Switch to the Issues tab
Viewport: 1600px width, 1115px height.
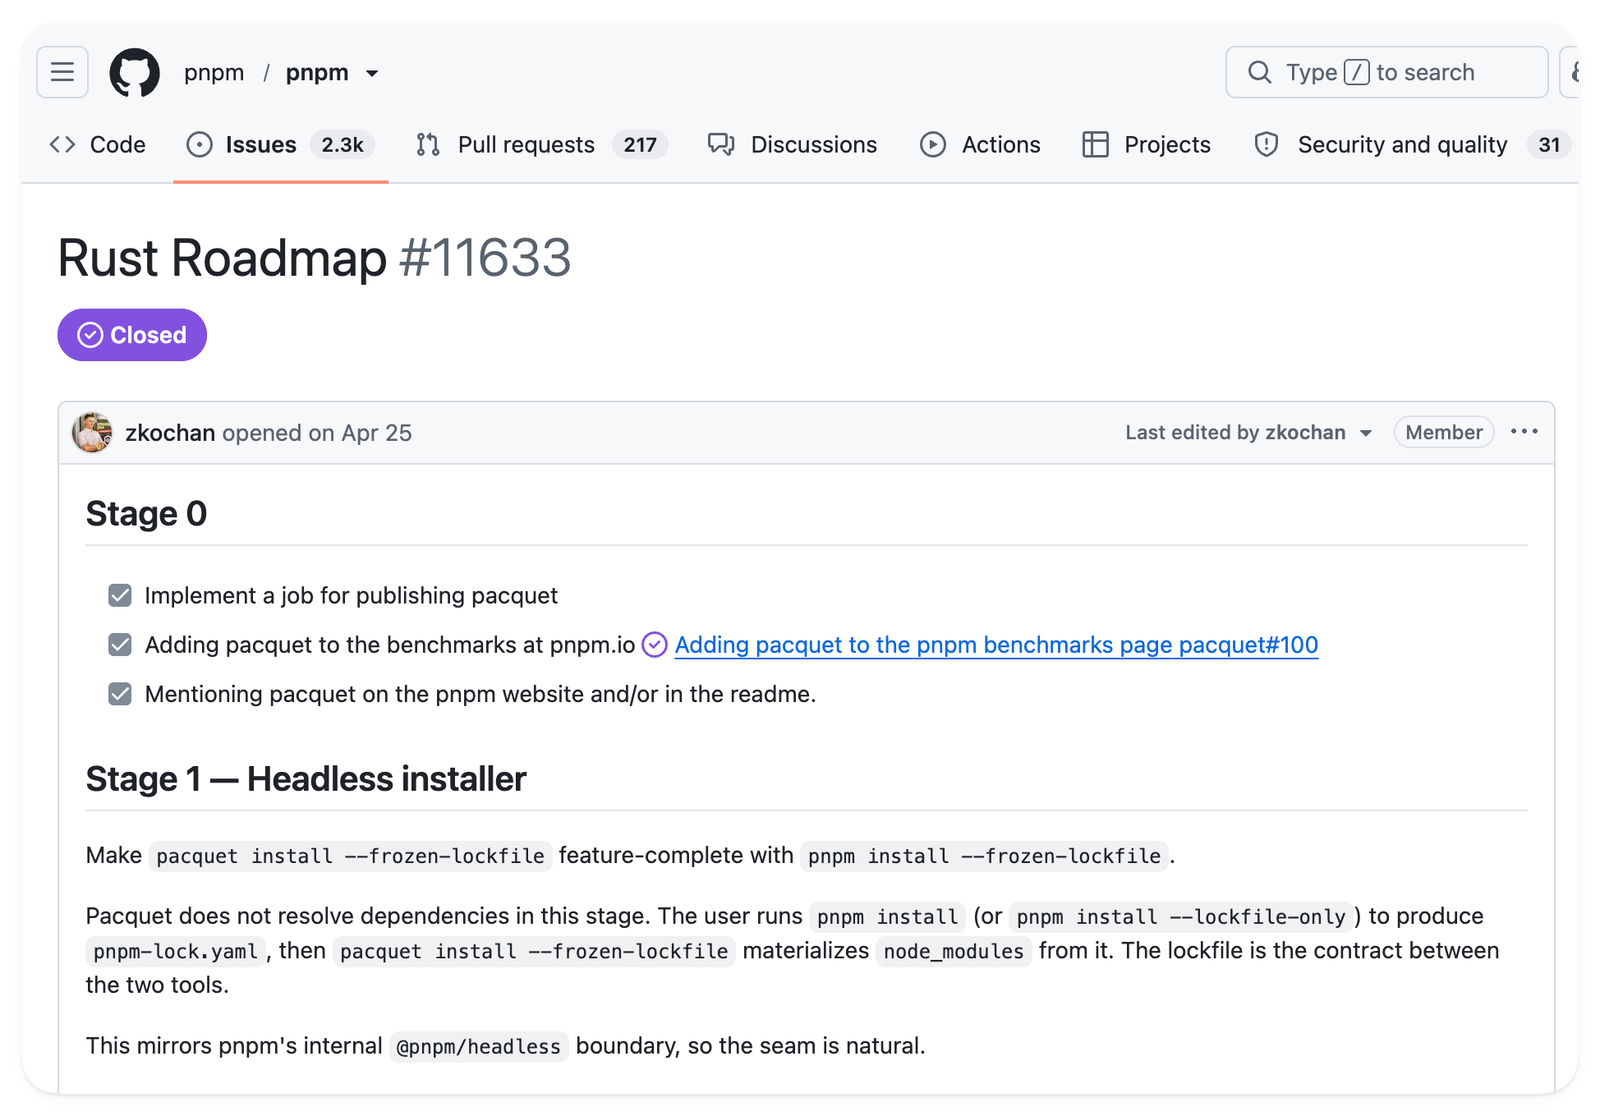(x=280, y=145)
